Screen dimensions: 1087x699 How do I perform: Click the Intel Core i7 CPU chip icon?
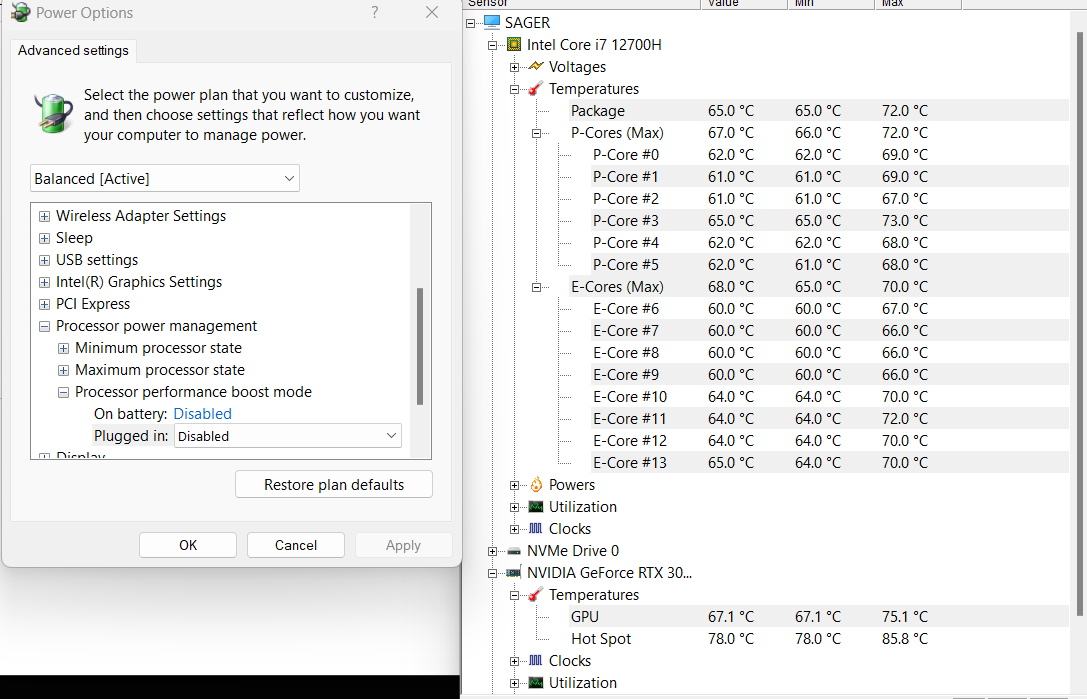coord(514,44)
